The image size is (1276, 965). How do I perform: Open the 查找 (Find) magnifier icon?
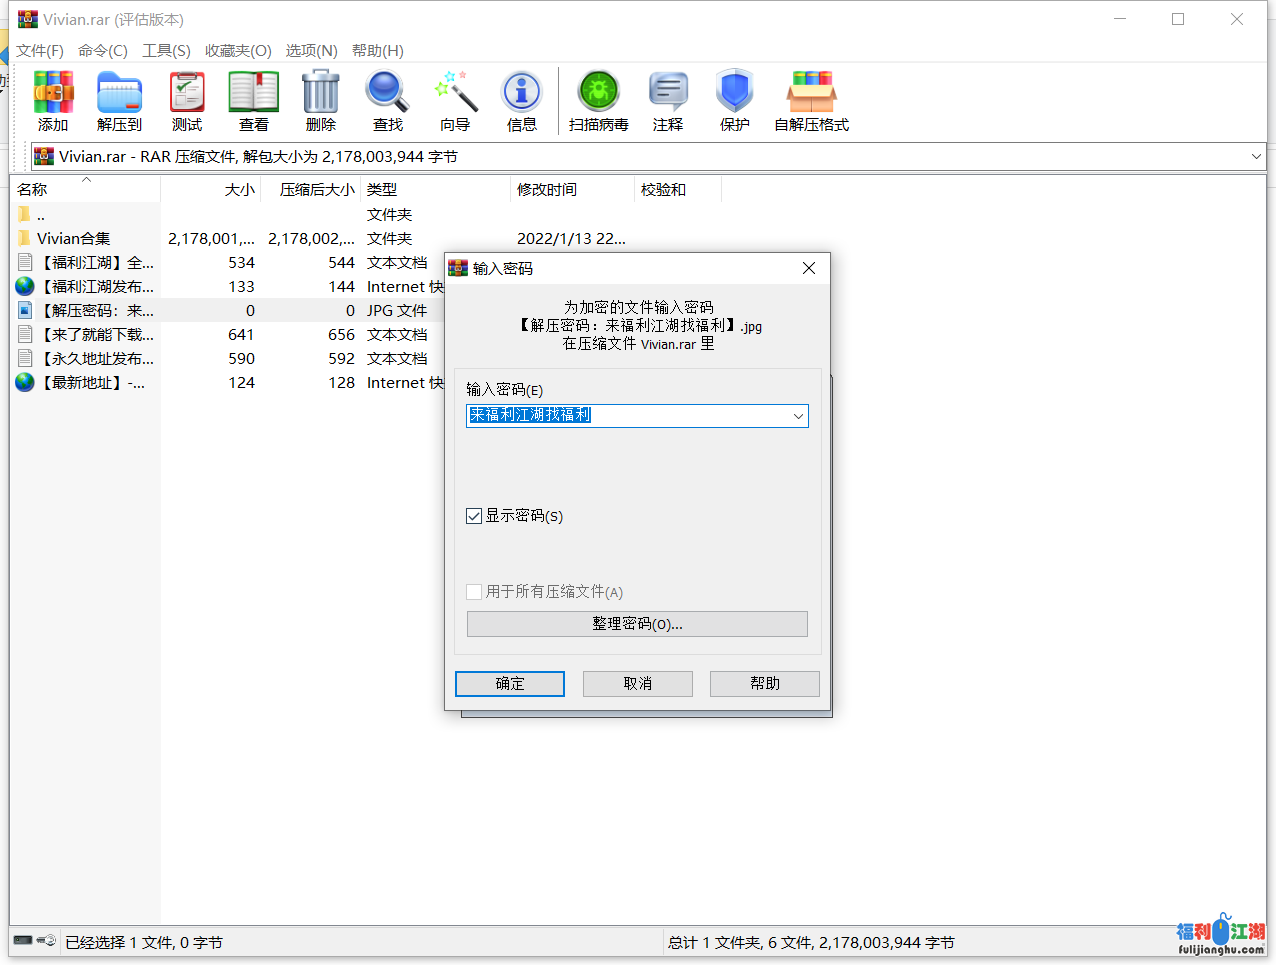tap(387, 93)
